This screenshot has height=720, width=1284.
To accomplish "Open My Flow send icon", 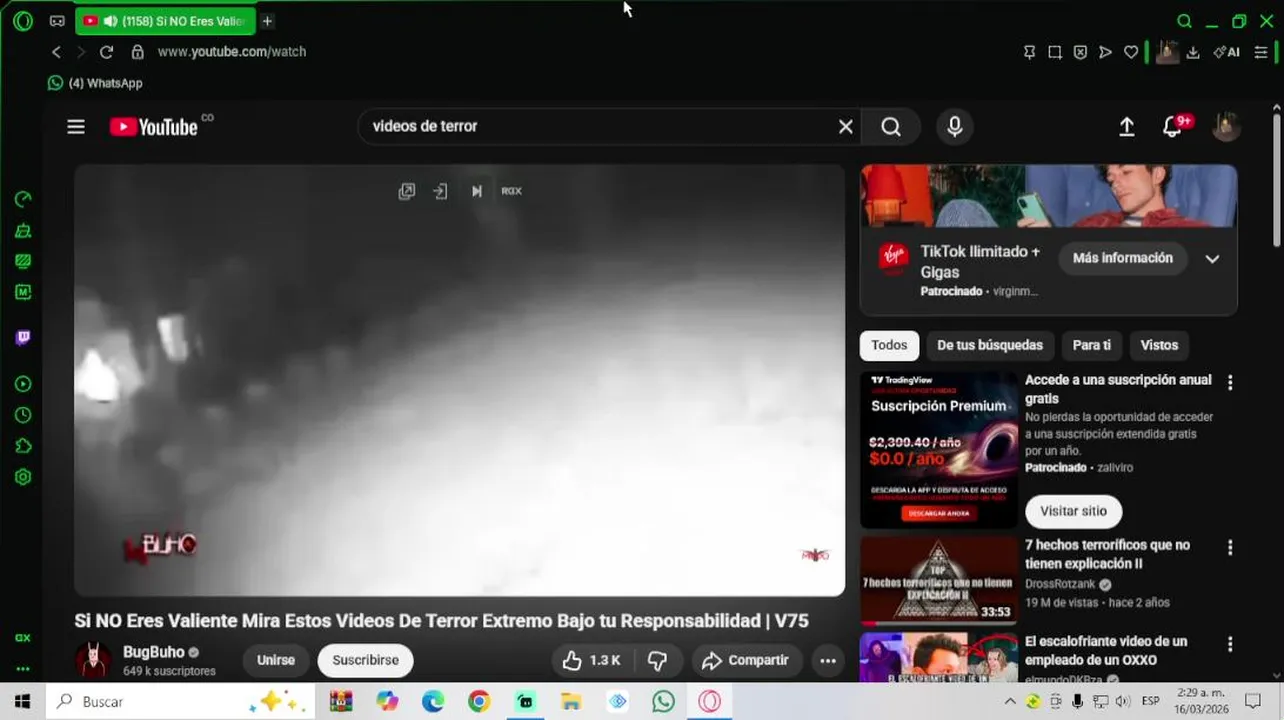I will click(1105, 52).
